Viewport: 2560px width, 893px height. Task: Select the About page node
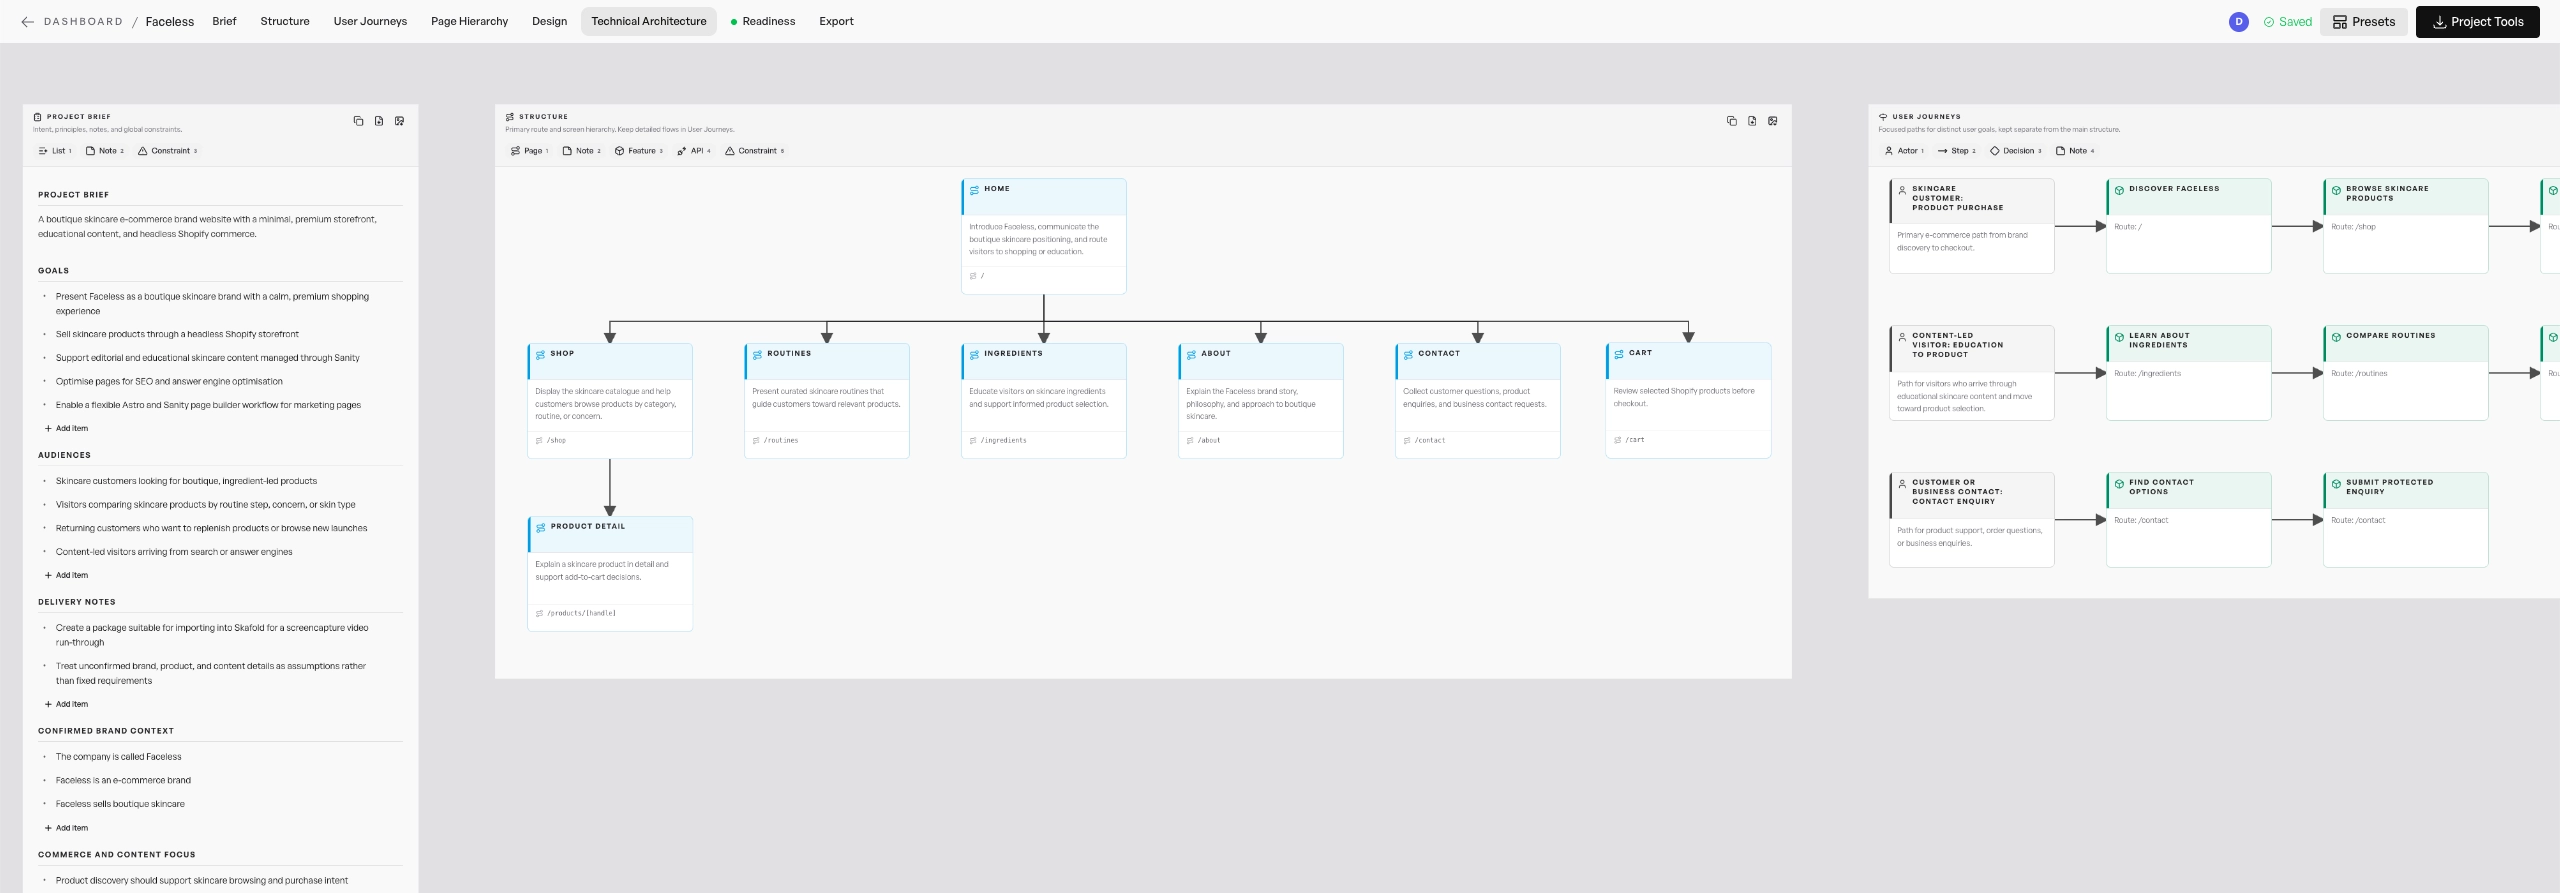pyautogui.click(x=1260, y=401)
